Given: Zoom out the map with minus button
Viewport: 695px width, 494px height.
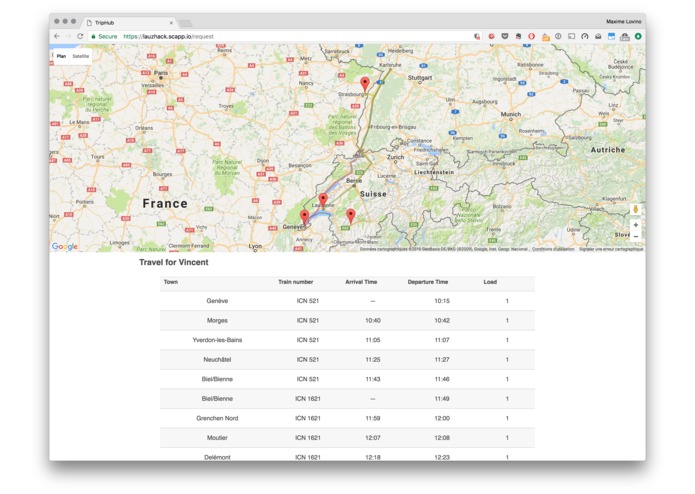Looking at the screenshot, I should coord(636,237).
